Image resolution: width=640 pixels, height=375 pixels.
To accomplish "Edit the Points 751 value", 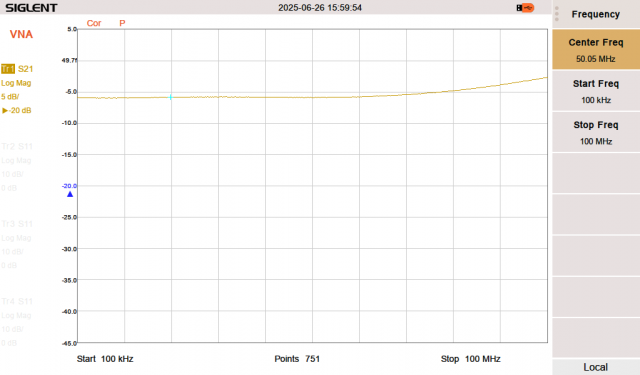I will (297, 359).
